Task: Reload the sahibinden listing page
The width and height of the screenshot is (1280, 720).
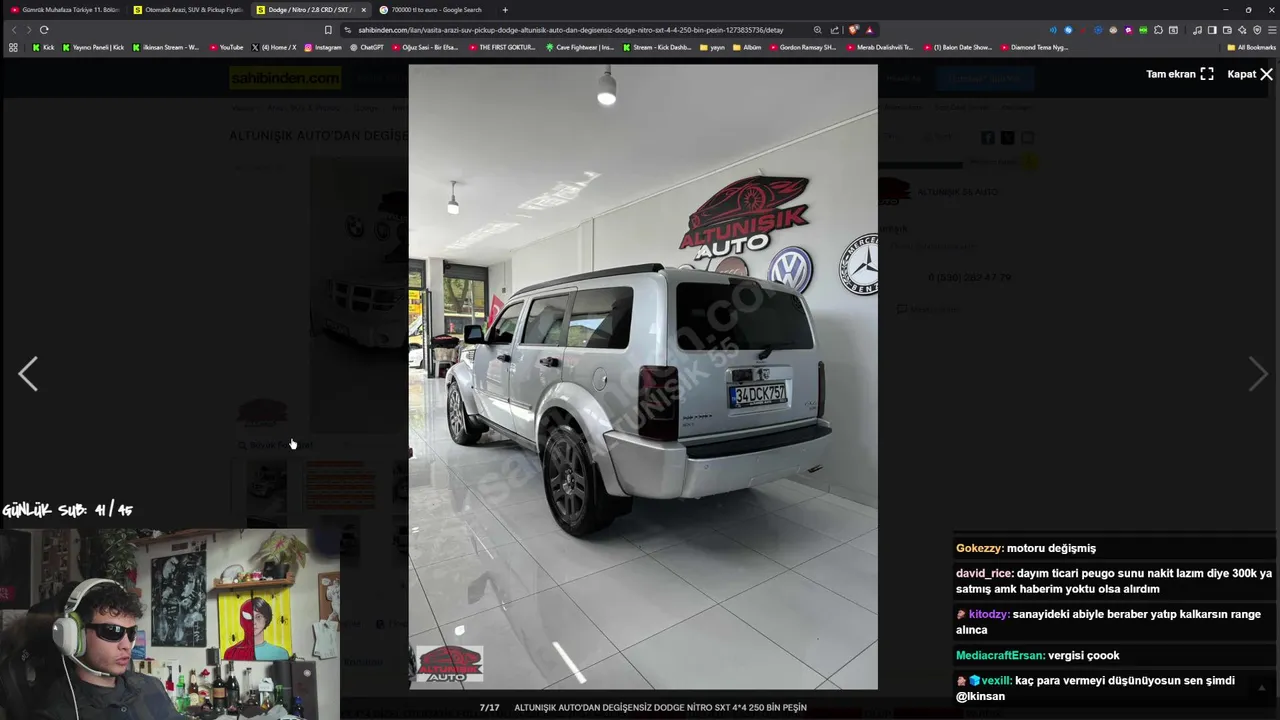Action: [x=44, y=30]
